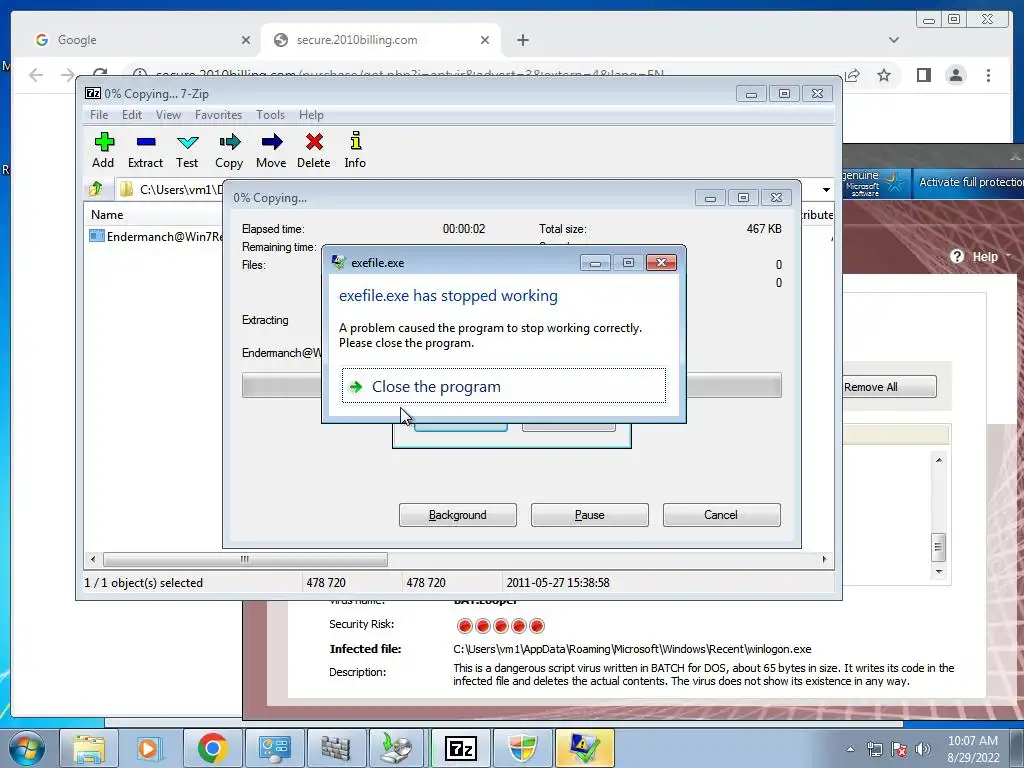Open the Tools menu in 7-Zip

point(270,115)
